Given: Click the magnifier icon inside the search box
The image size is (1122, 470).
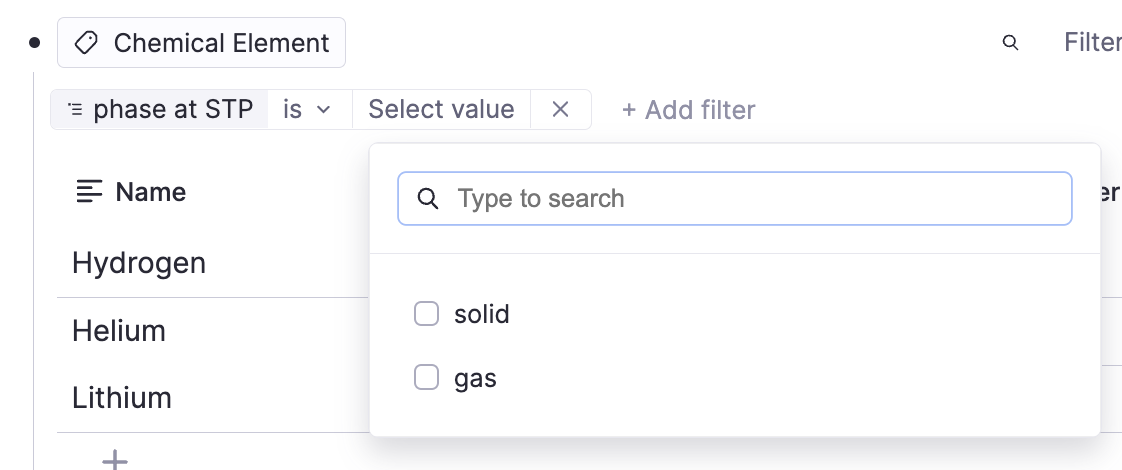Looking at the screenshot, I should click(428, 198).
